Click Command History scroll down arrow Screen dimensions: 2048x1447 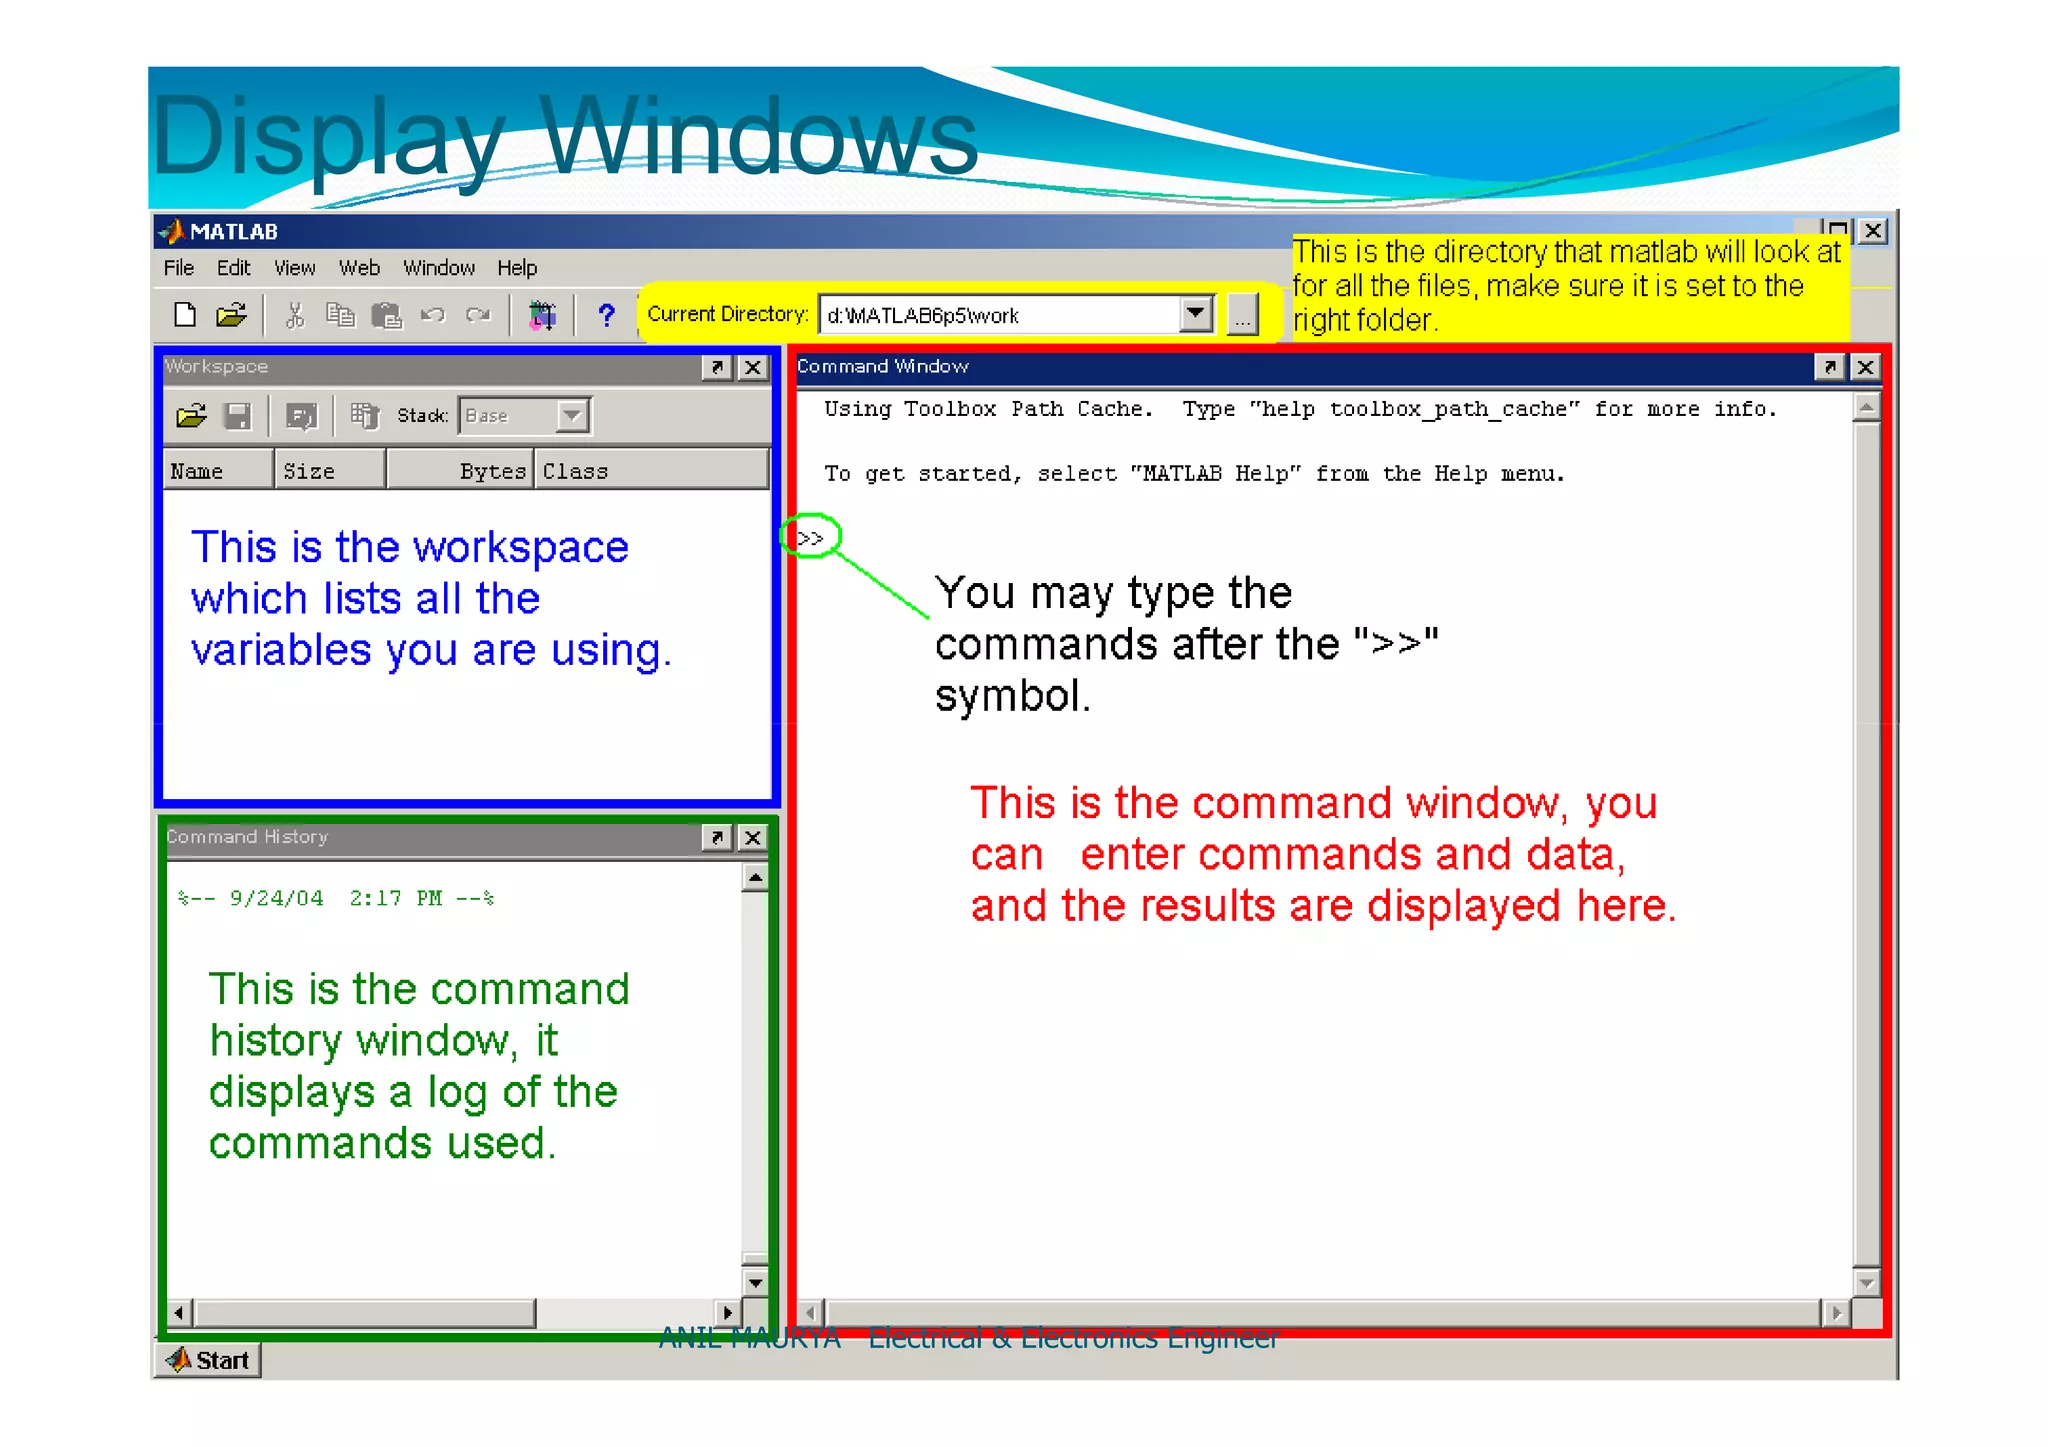(755, 1282)
